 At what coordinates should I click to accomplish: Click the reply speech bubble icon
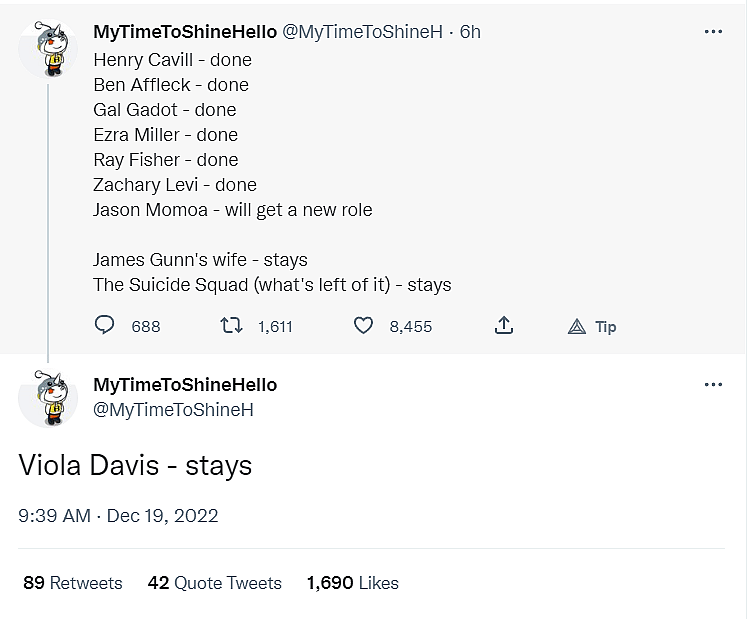click(x=105, y=326)
